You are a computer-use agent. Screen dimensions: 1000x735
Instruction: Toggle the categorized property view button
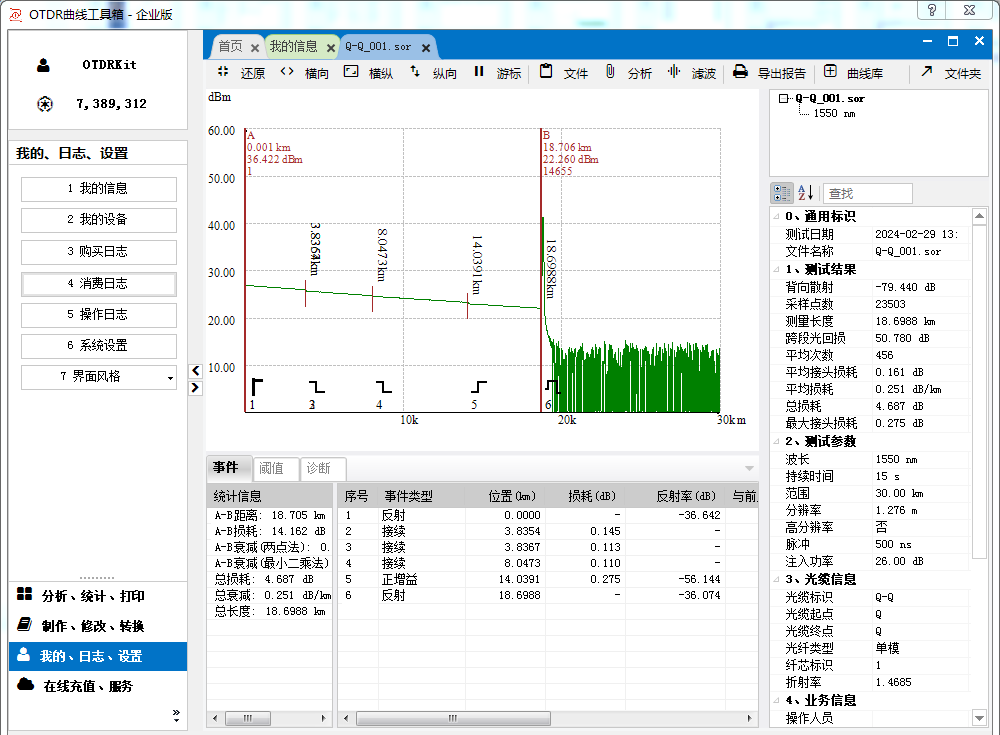[x=782, y=193]
